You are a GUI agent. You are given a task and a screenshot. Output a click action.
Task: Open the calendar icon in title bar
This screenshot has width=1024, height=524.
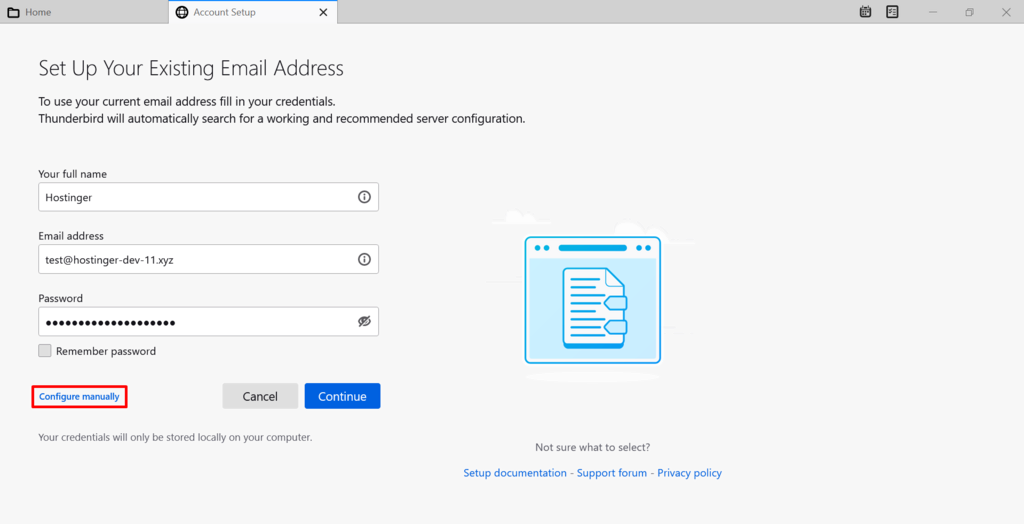coord(865,12)
